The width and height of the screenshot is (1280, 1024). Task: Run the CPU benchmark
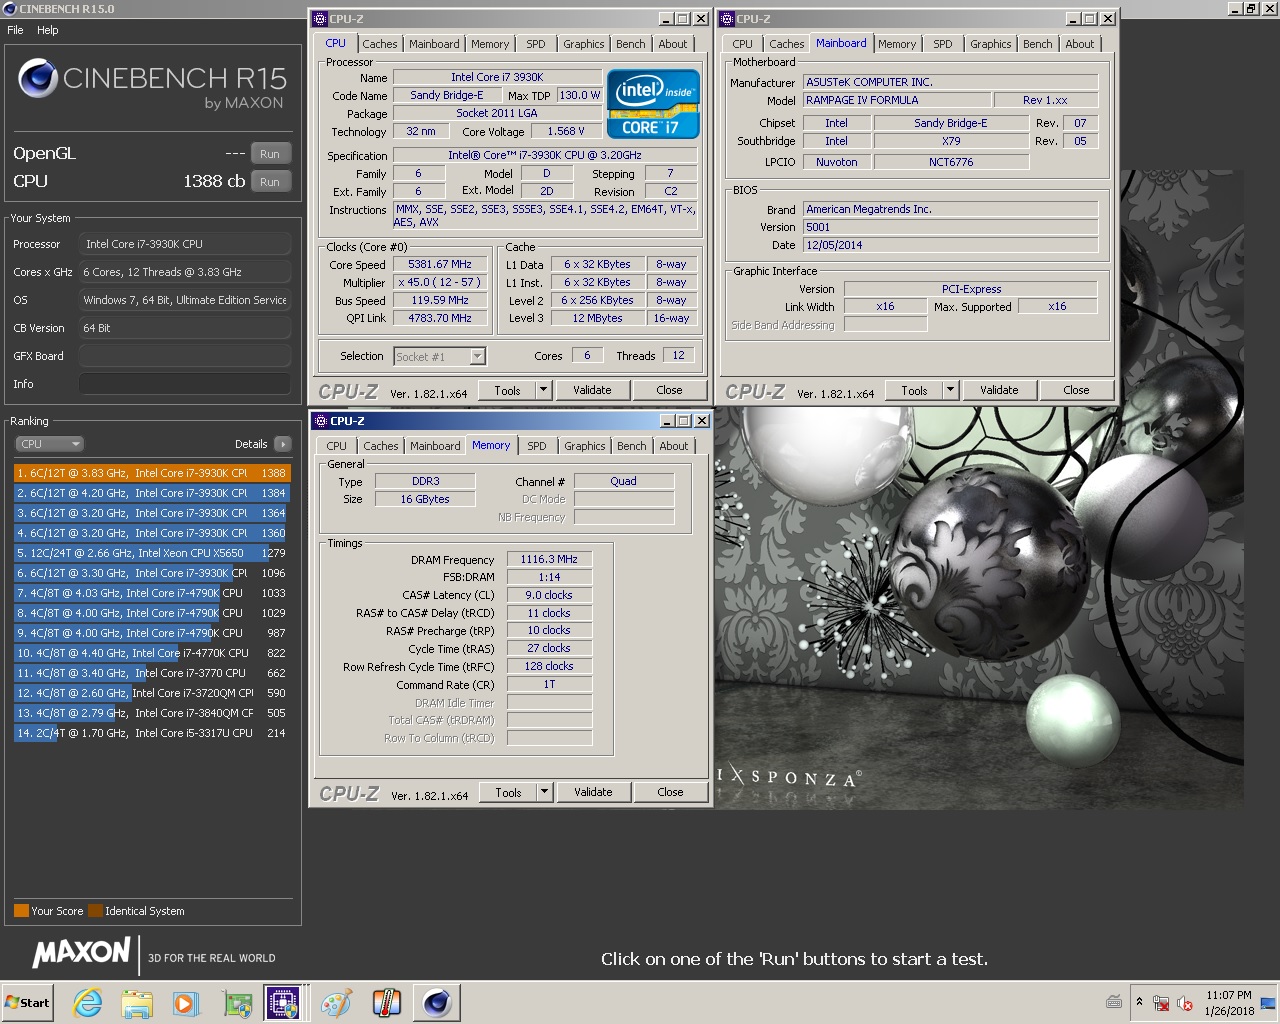point(270,182)
